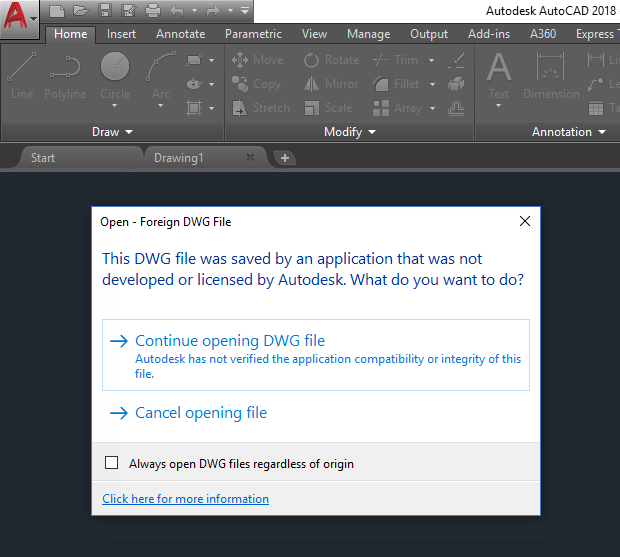The width and height of the screenshot is (620, 557).
Task: Click the Save As icon in quick access toolbar
Action: pyautogui.click(x=129, y=11)
